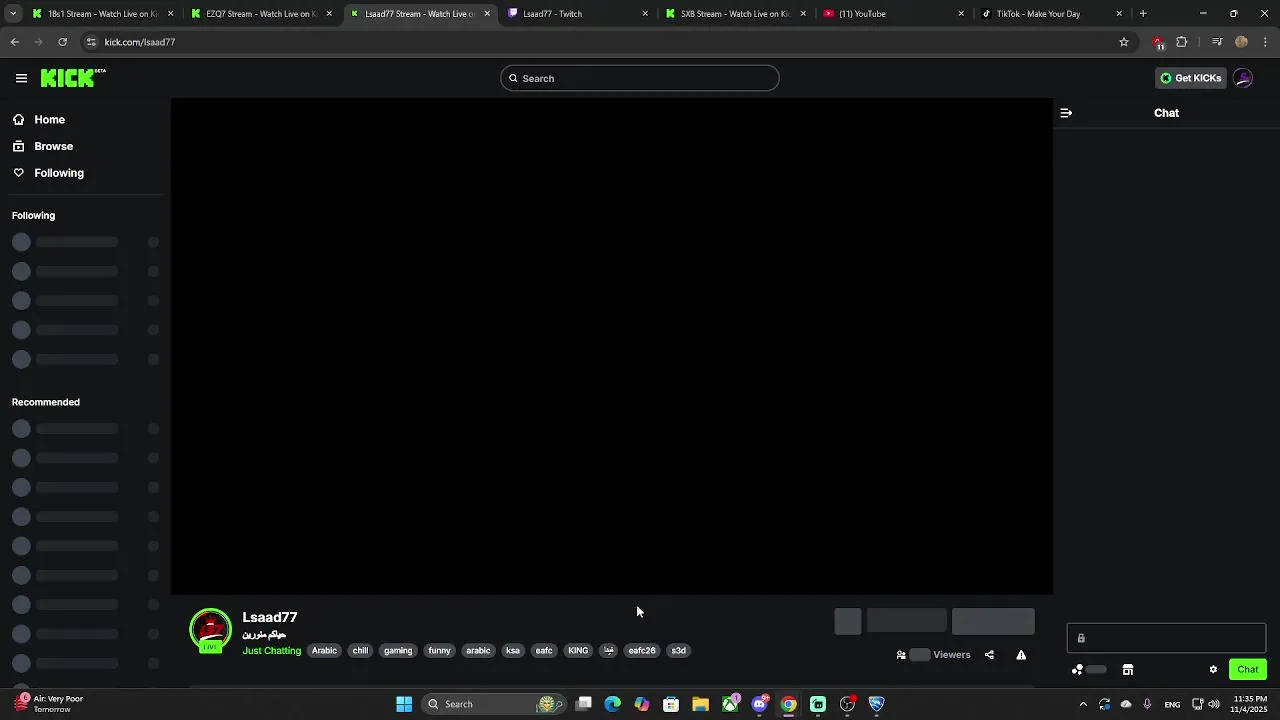The width and height of the screenshot is (1280, 720).
Task: Open the chat shop storefront icon
Action: tap(1128, 670)
